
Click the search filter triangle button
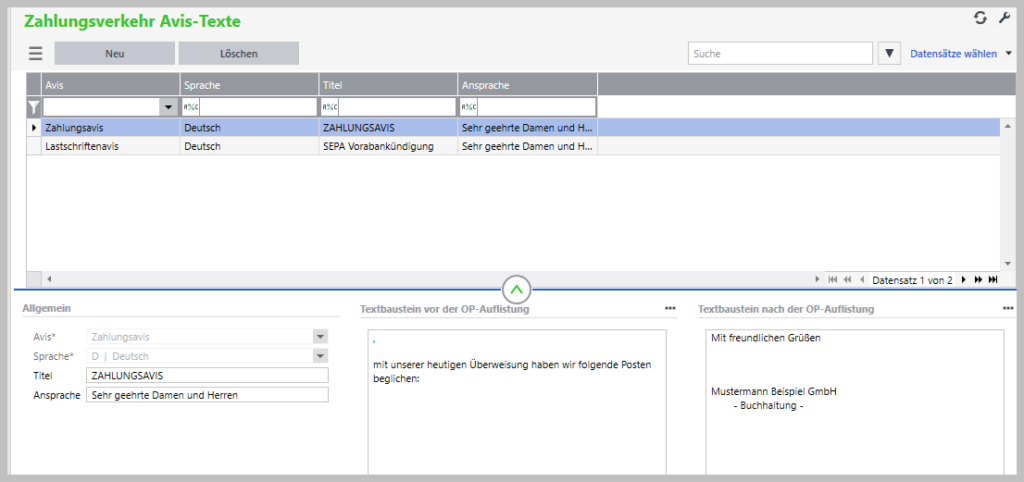click(x=889, y=54)
